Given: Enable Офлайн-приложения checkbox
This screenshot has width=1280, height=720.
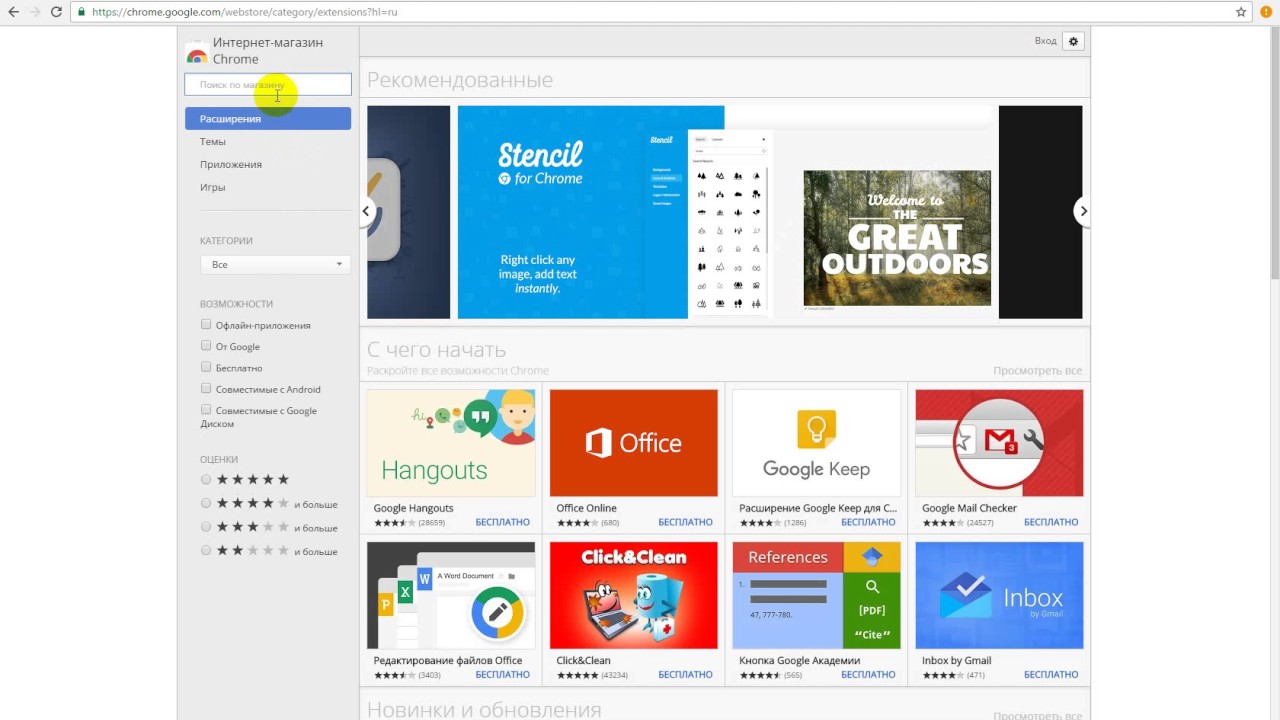Looking at the screenshot, I should [x=206, y=324].
